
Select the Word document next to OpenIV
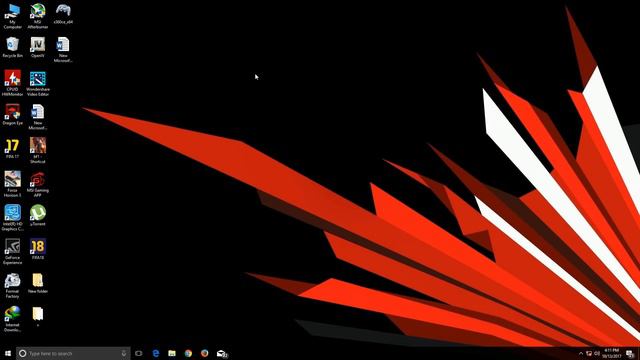coord(63,50)
